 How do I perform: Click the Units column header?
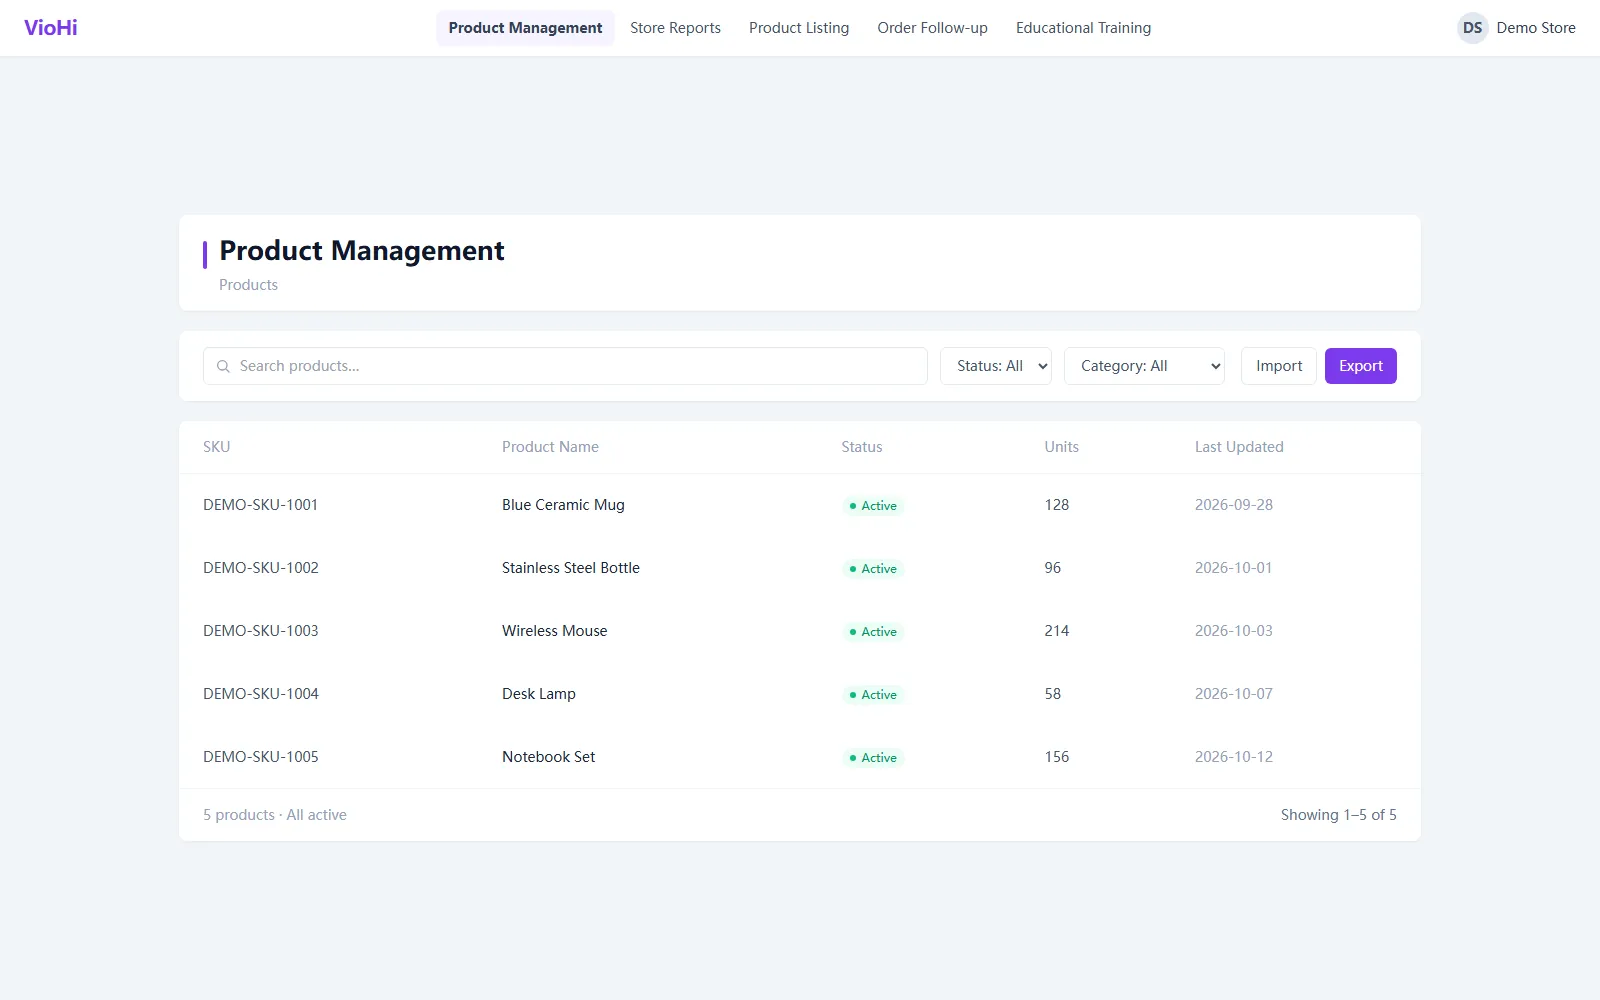[x=1062, y=447]
